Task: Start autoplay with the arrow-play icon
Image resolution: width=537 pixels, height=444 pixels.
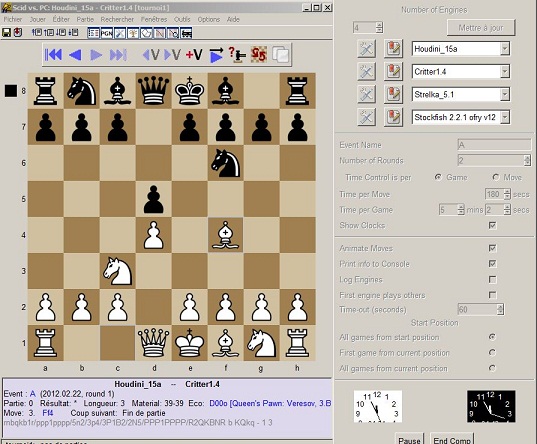Action: pos(216,55)
